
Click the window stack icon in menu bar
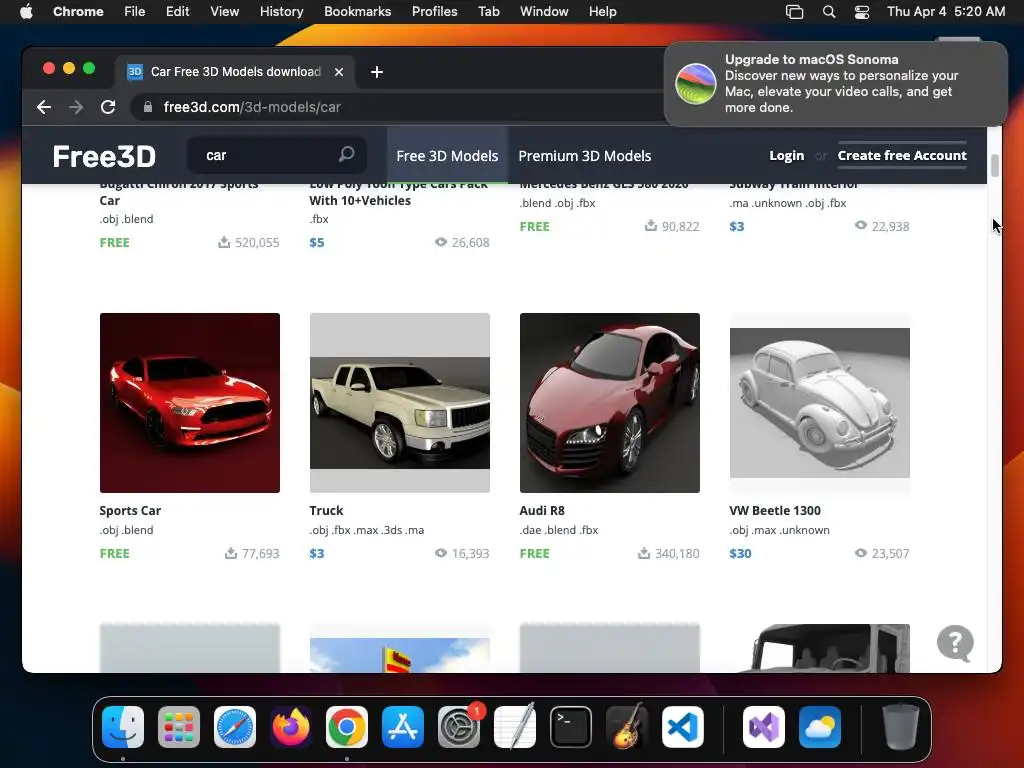pos(794,11)
